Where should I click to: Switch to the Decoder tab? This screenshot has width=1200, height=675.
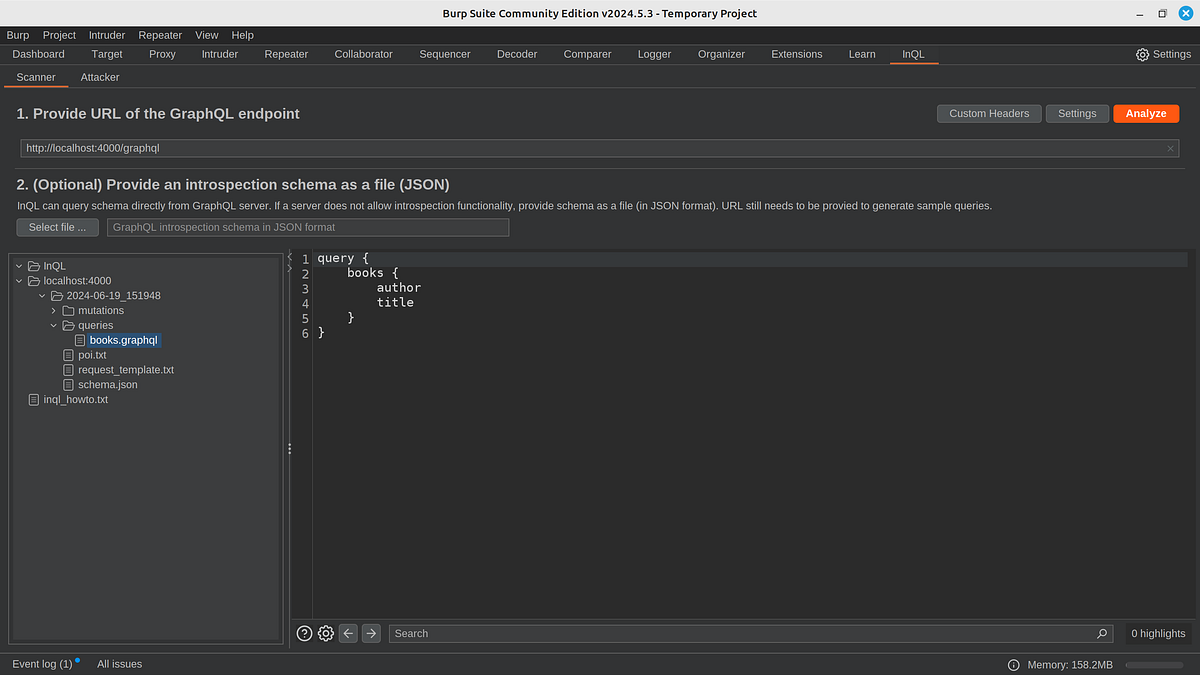[x=517, y=54]
